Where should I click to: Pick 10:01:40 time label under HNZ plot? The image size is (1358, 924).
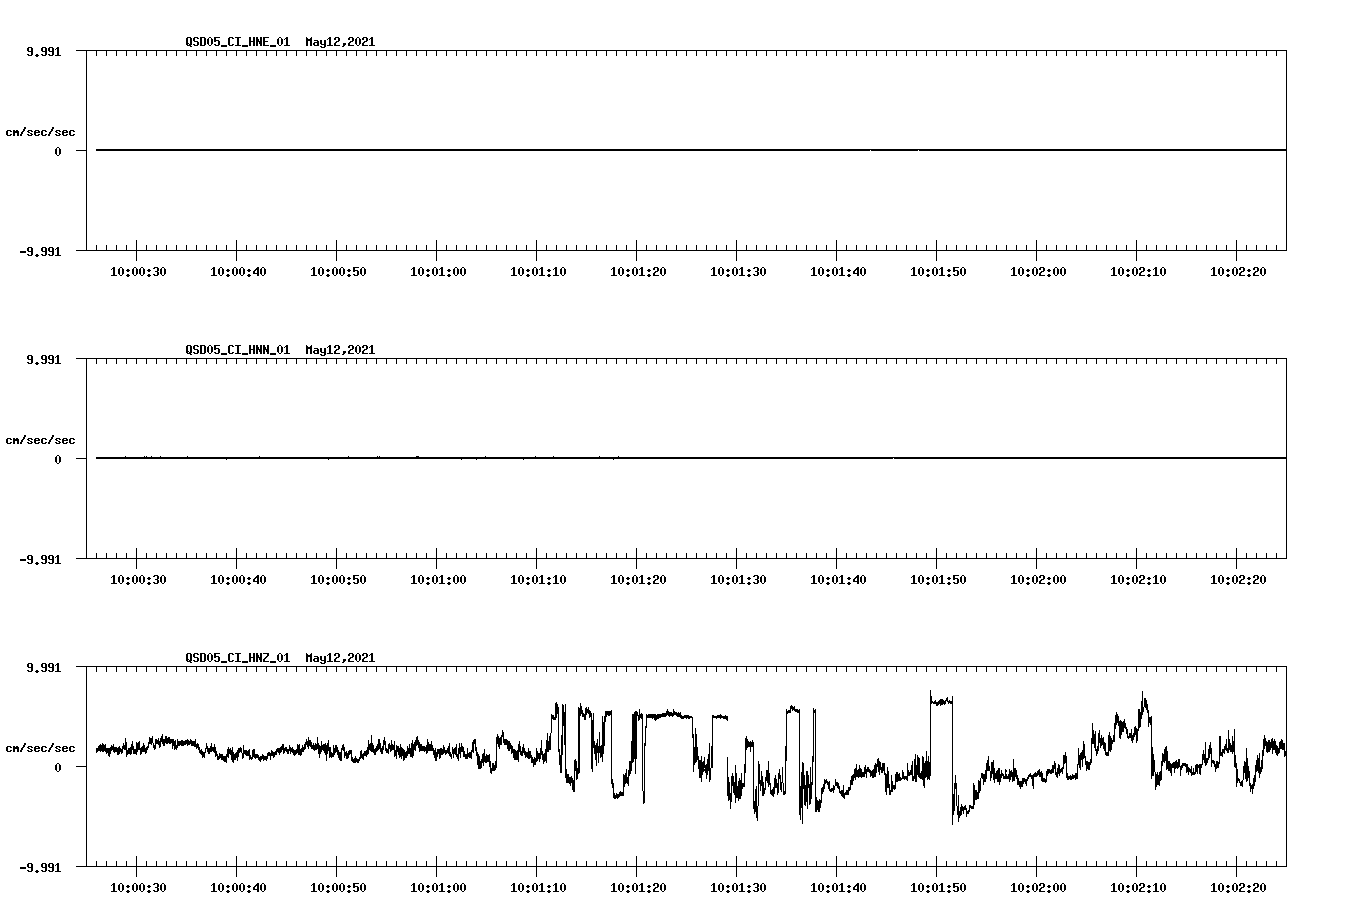(x=838, y=888)
